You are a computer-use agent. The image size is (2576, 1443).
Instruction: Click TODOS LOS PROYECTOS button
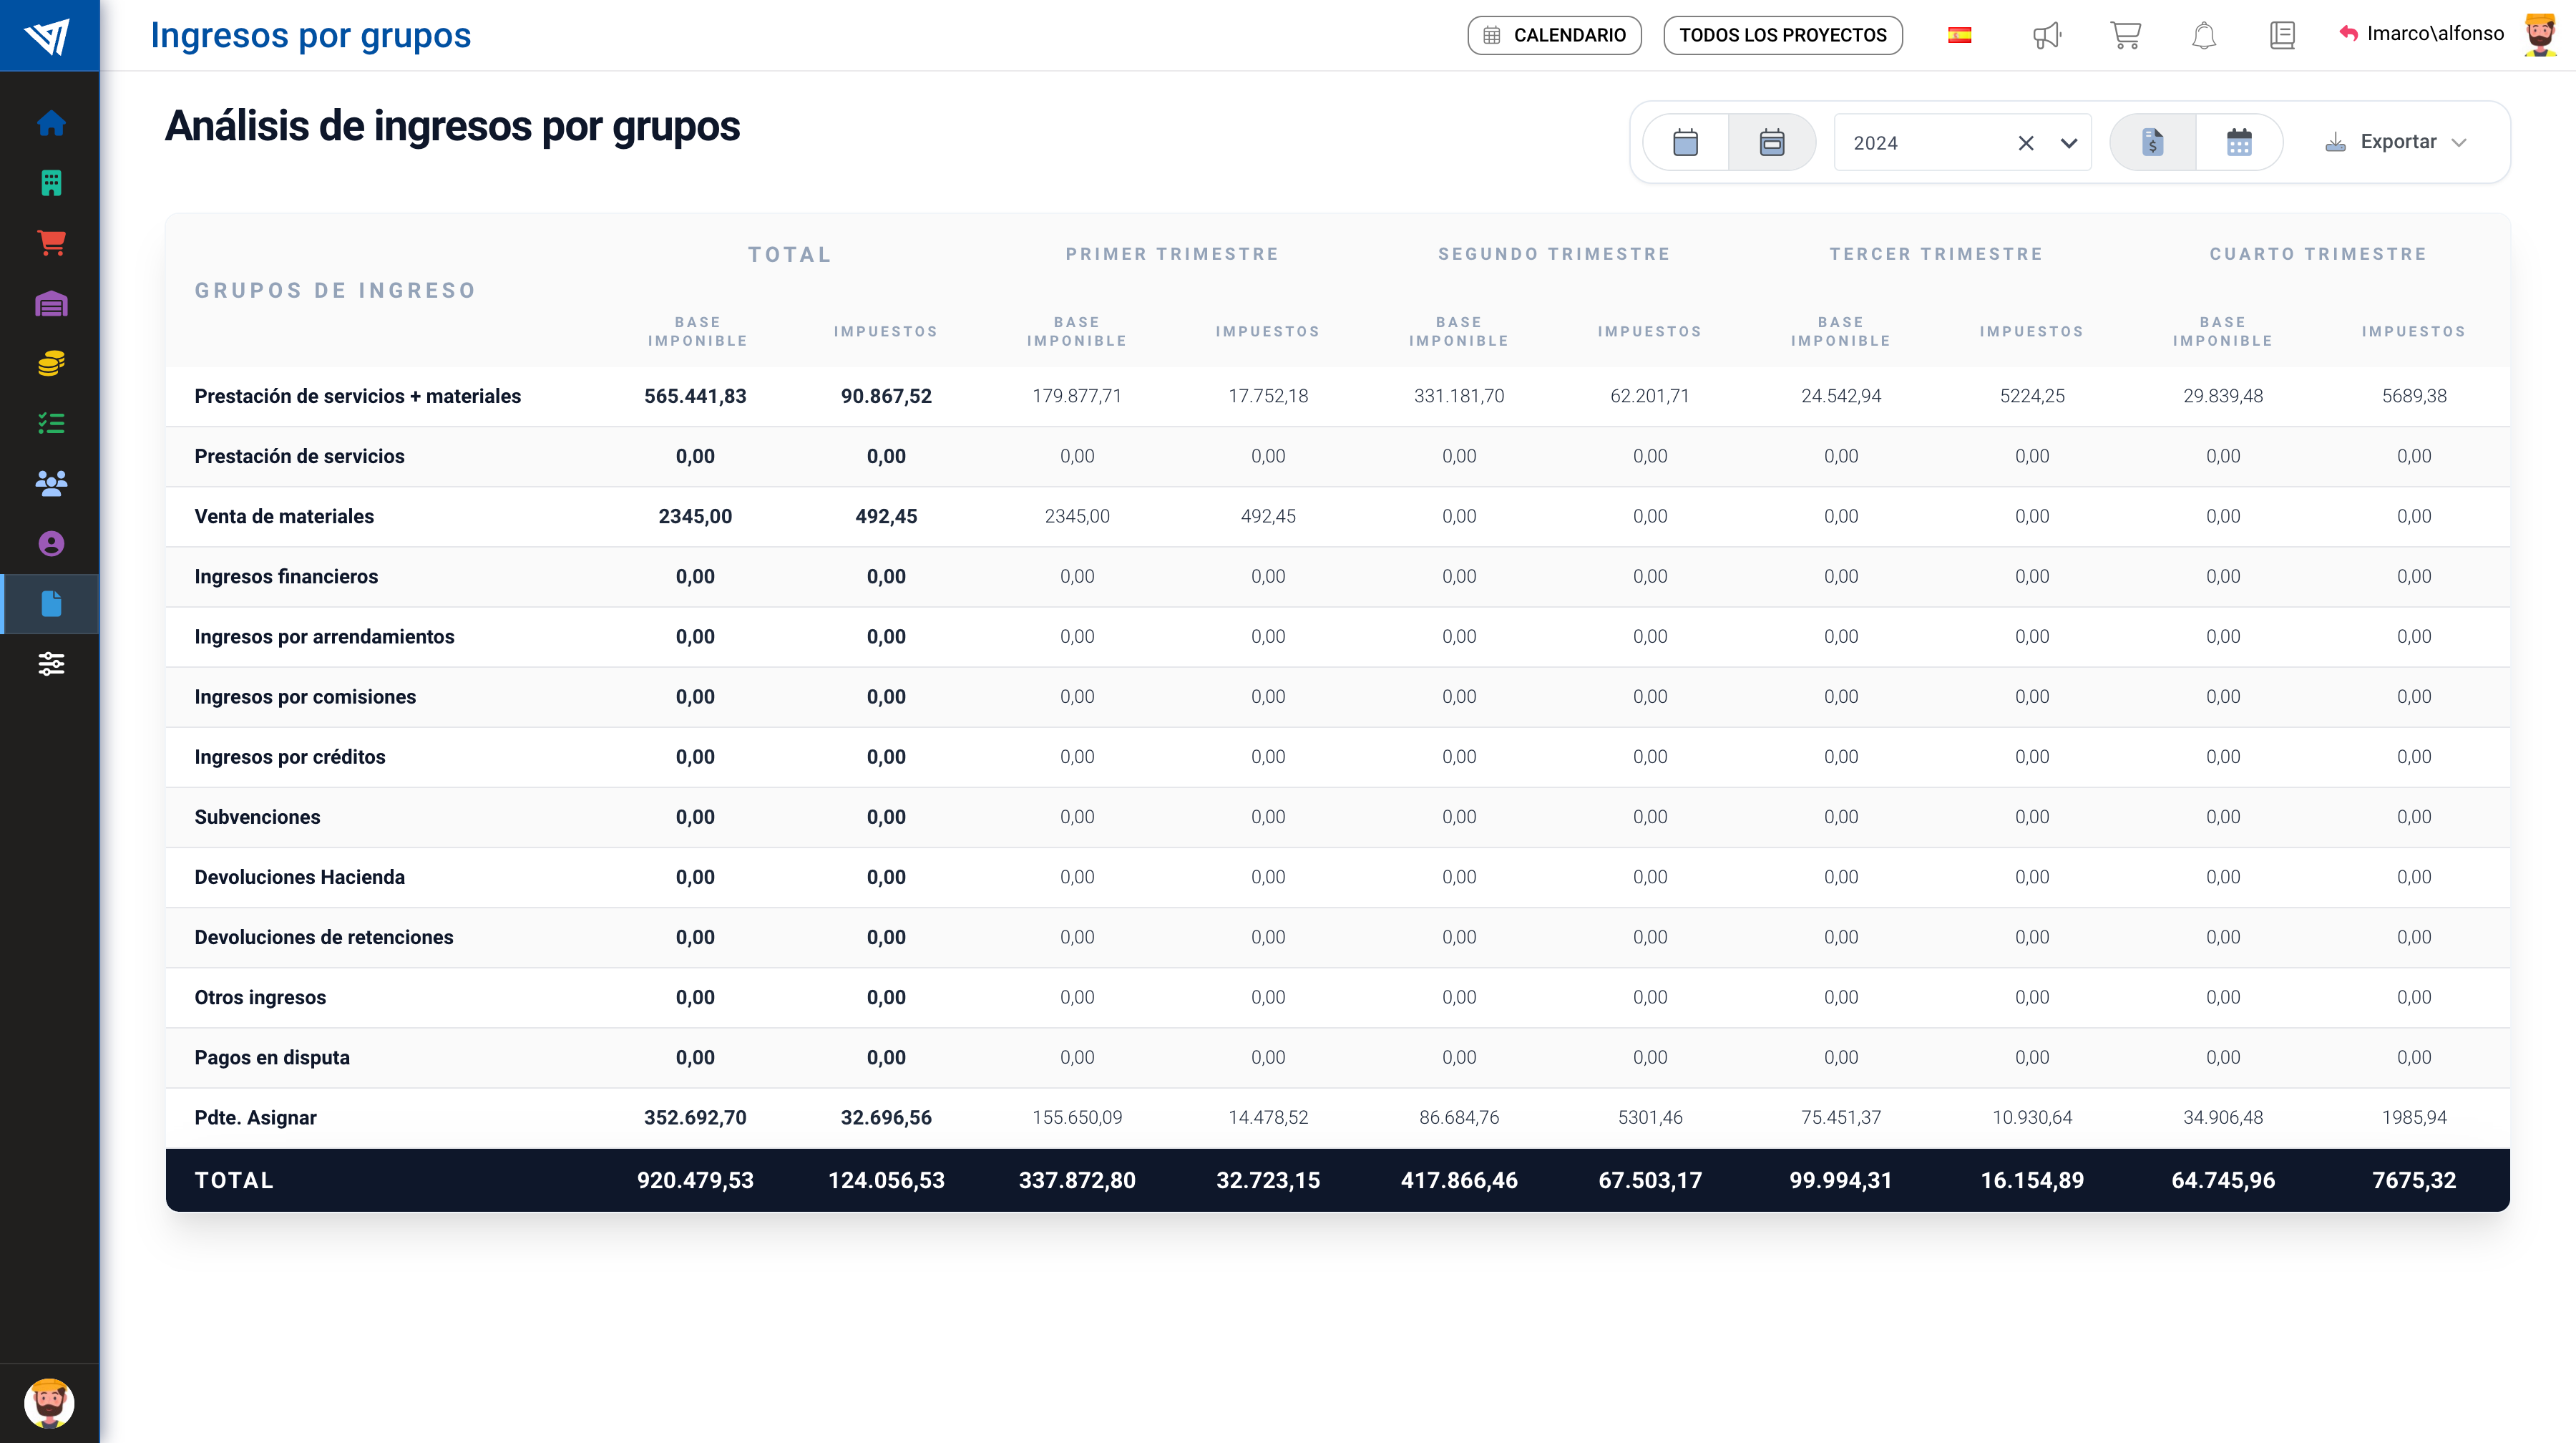pyautogui.click(x=1782, y=35)
